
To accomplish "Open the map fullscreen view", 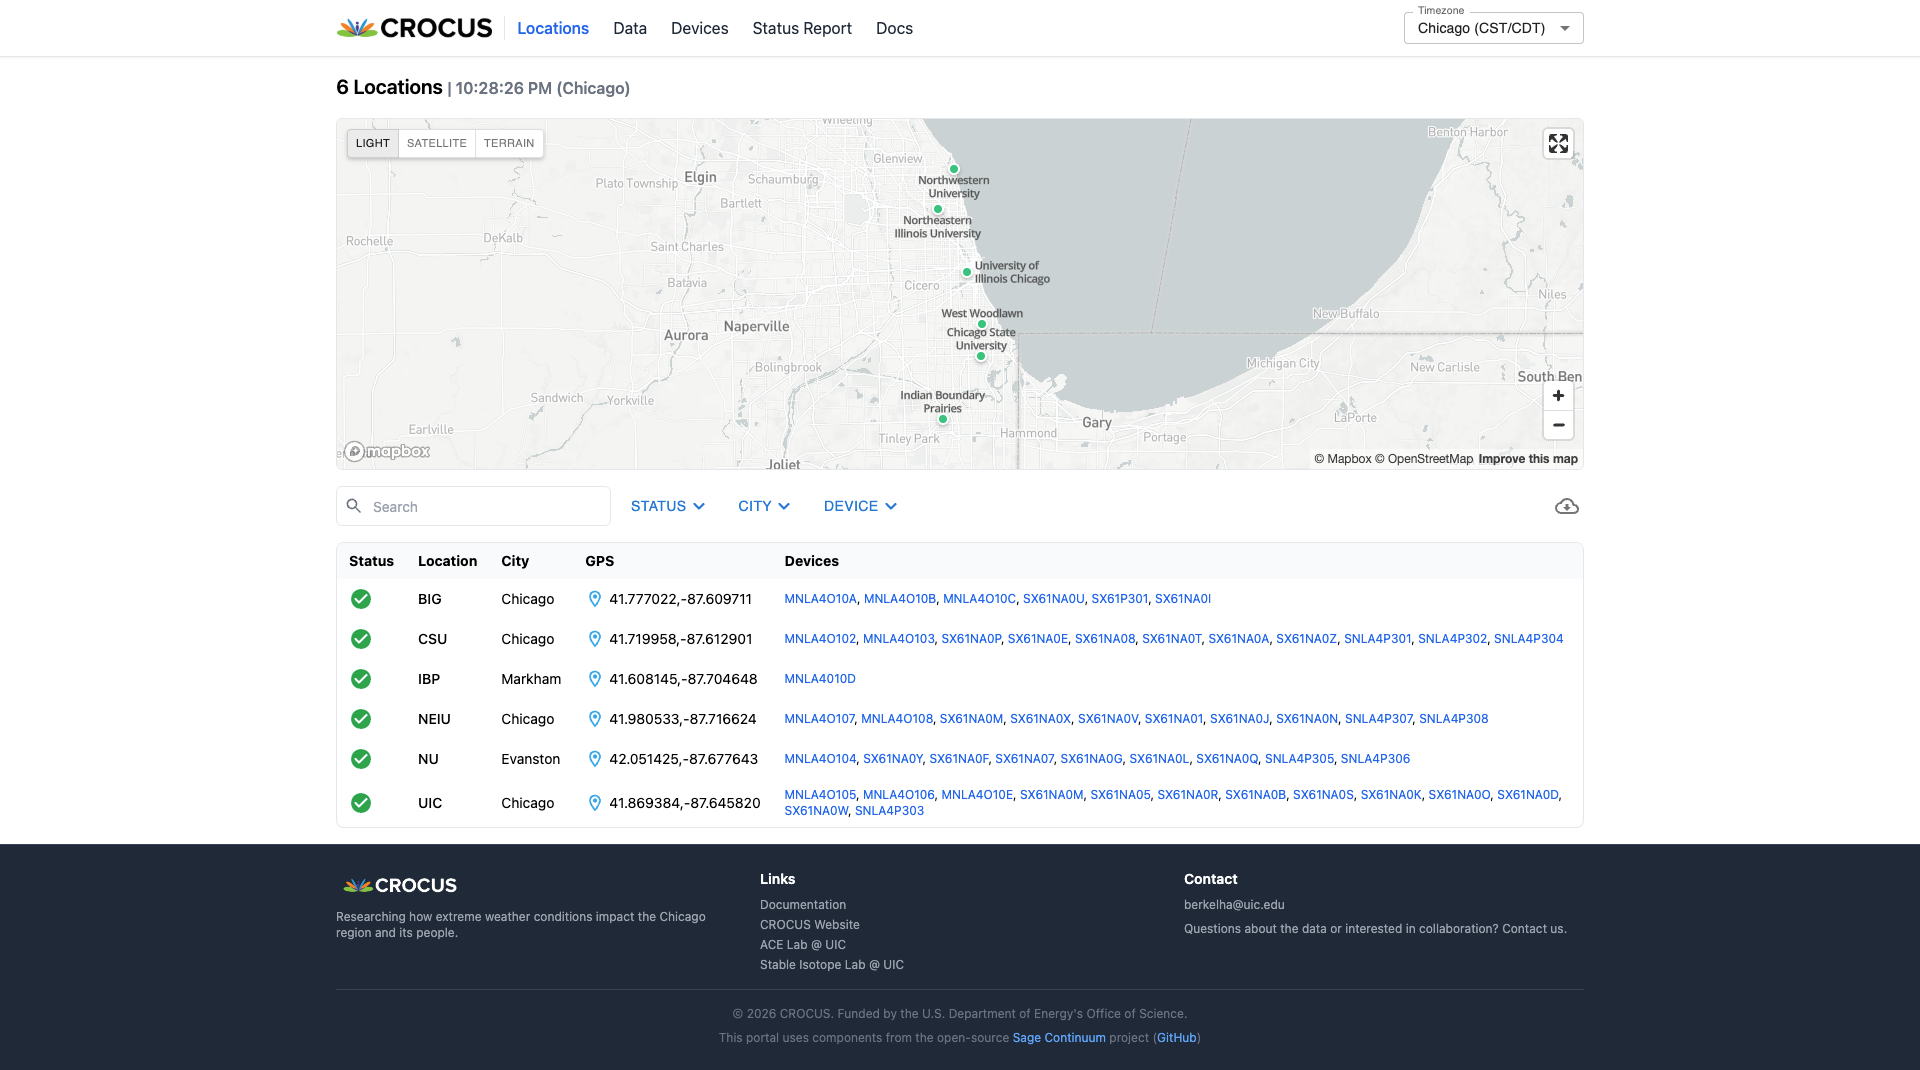I will [x=1557, y=143].
